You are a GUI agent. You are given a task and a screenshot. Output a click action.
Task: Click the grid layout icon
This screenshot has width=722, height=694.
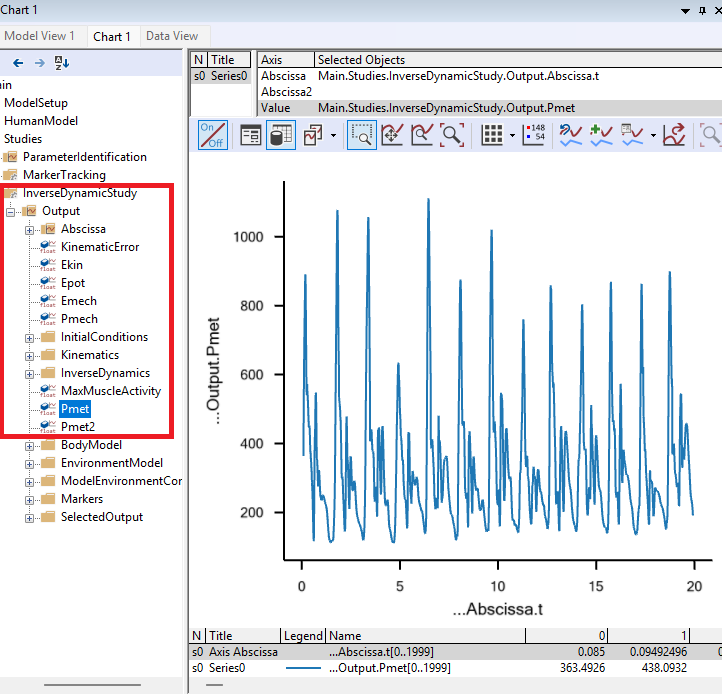[491, 135]
